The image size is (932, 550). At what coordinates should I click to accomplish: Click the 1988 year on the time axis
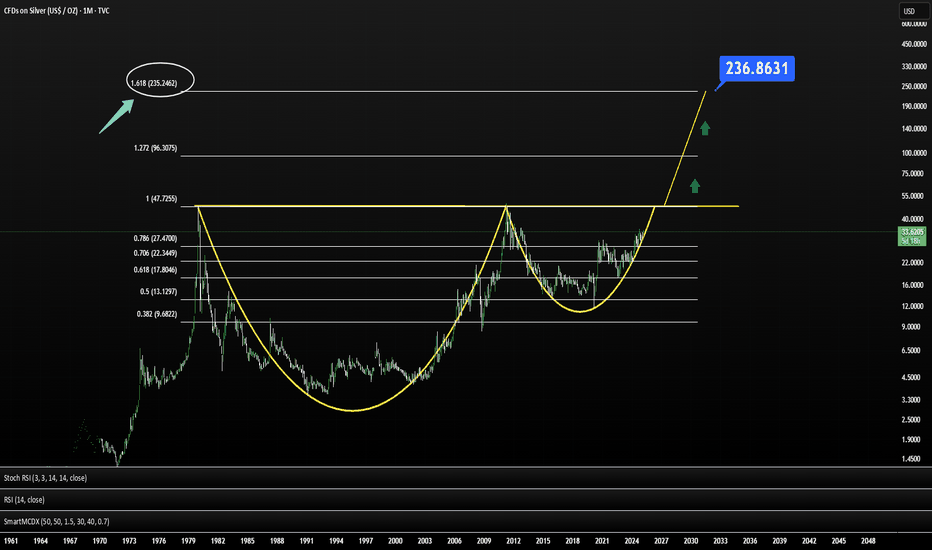tap(277, 541)
